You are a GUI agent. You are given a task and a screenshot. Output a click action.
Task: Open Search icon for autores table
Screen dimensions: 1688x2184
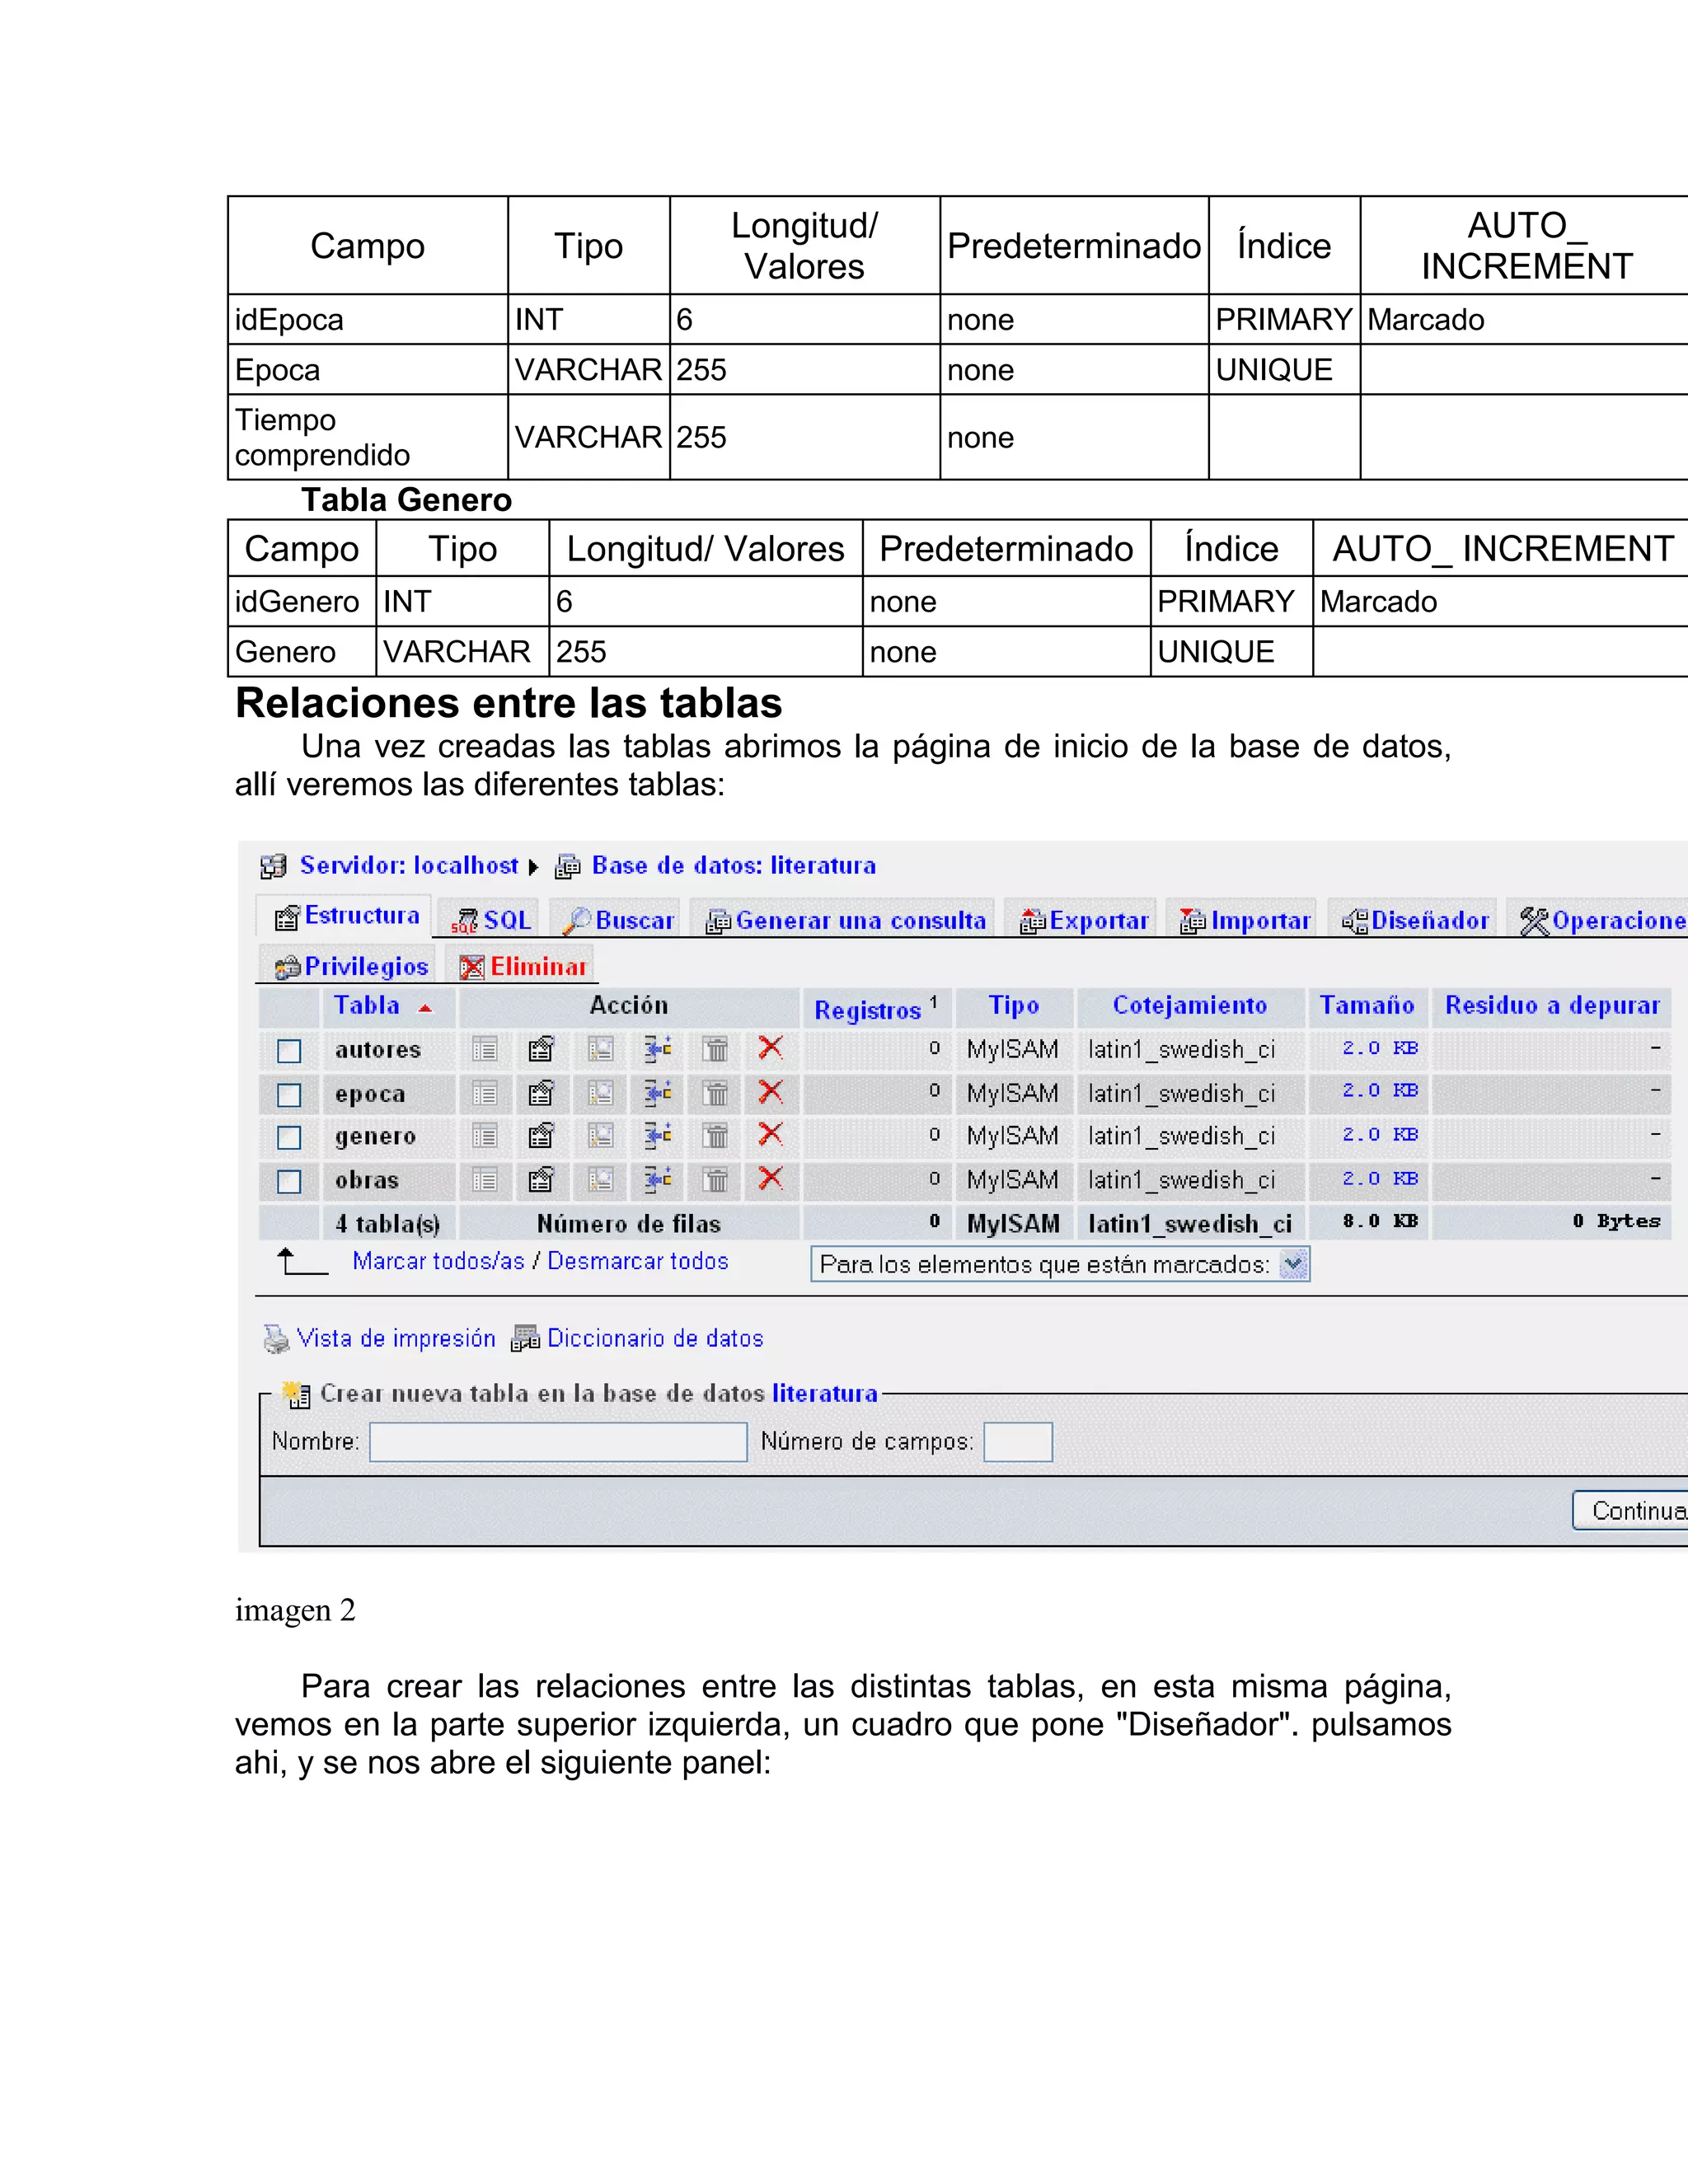click(x=600, y=1049)
